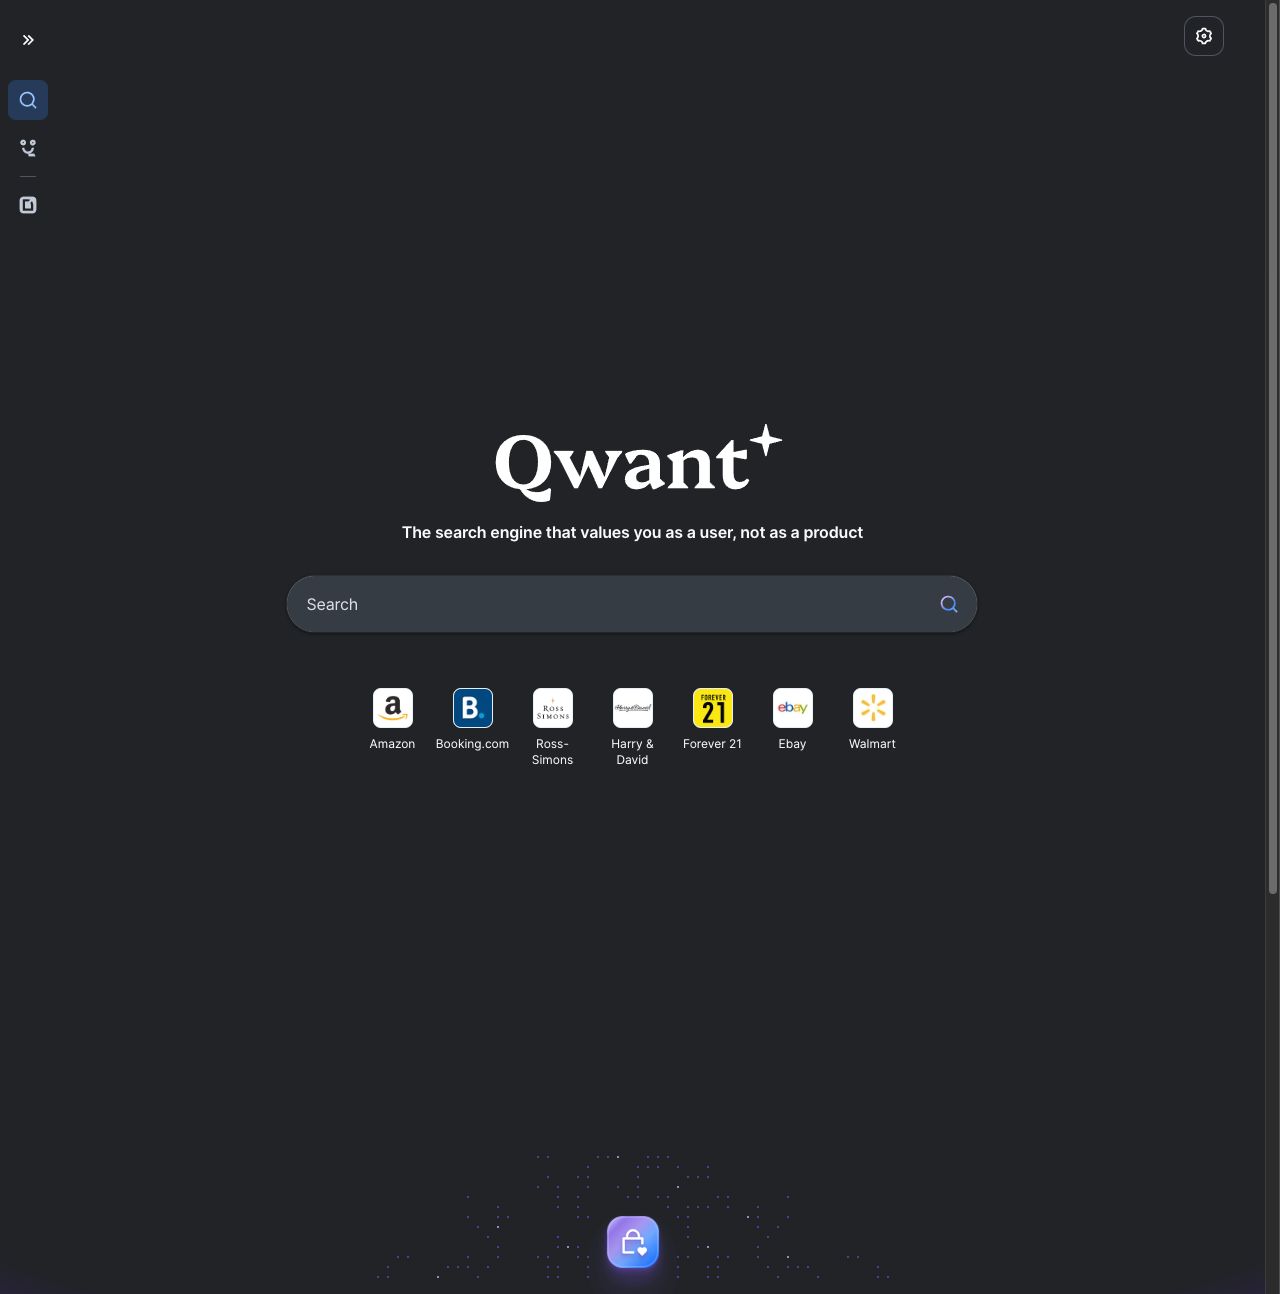The height and width of the screenshot is (1294, 1280).
Task: Select the search icon in sidebar
Action: [x=28, y=100]
